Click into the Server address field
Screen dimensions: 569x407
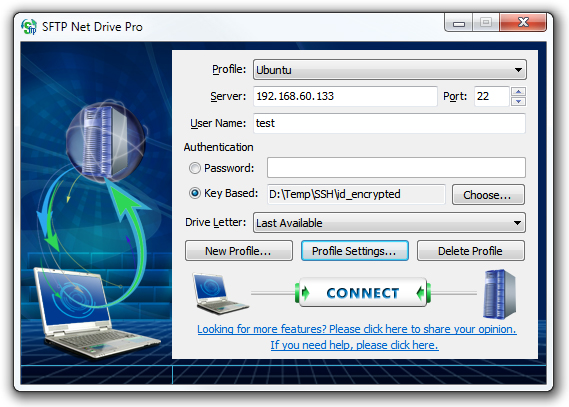pyautogui.click(x=345, y=96)
